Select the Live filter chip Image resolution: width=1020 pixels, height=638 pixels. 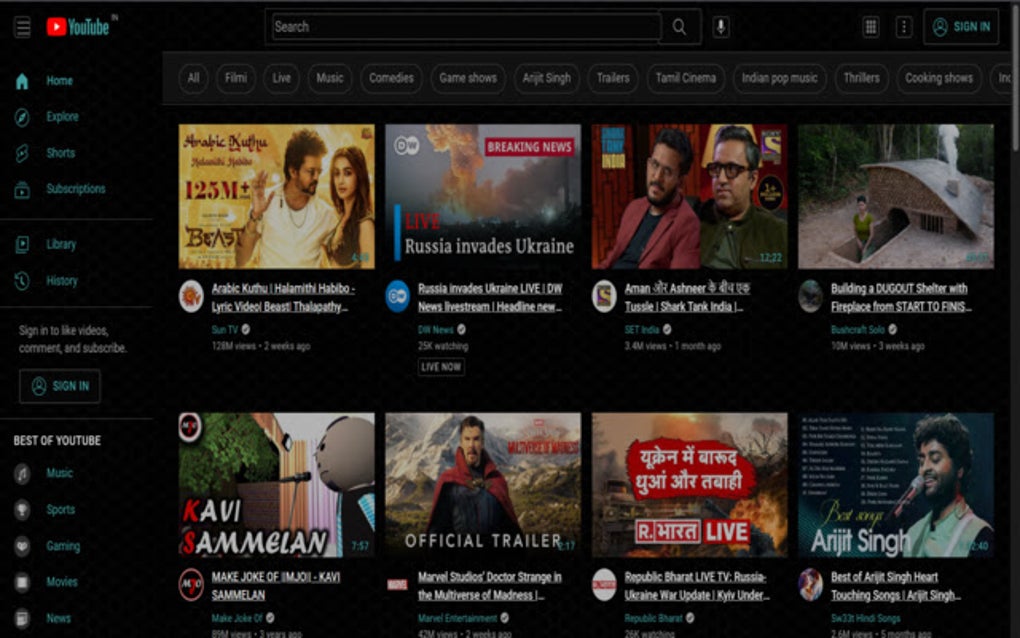[281, 78]
